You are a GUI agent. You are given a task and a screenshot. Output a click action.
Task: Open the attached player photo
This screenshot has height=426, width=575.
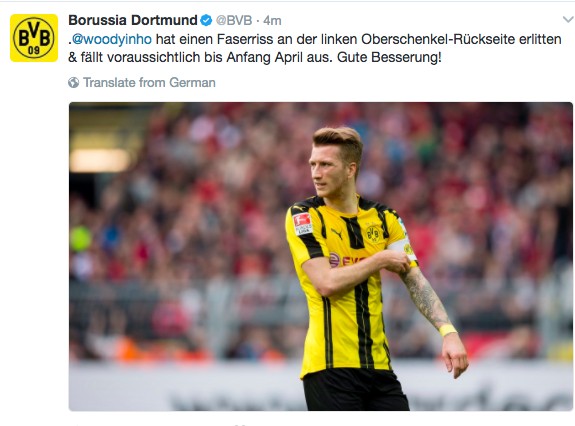click(x=321, y=256)
